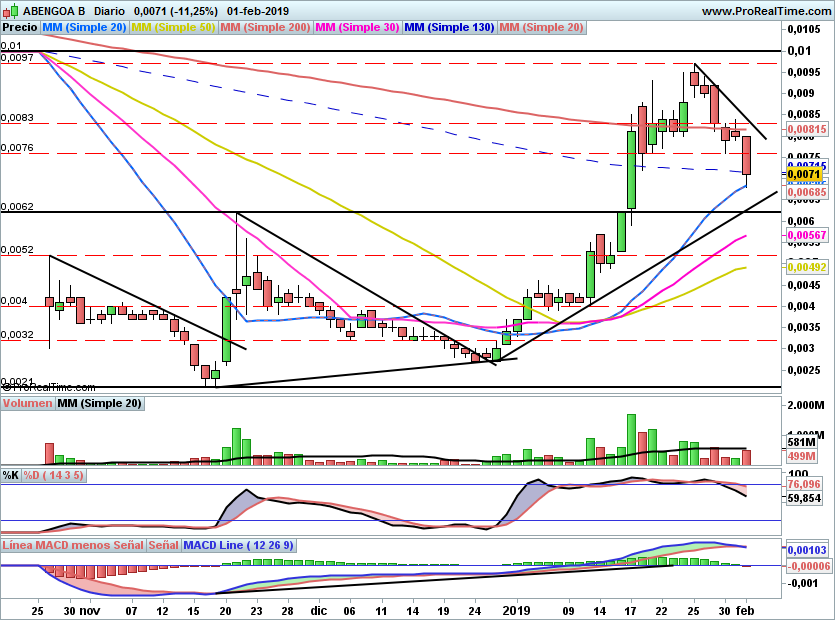Open the Volumen panel label

27,404
